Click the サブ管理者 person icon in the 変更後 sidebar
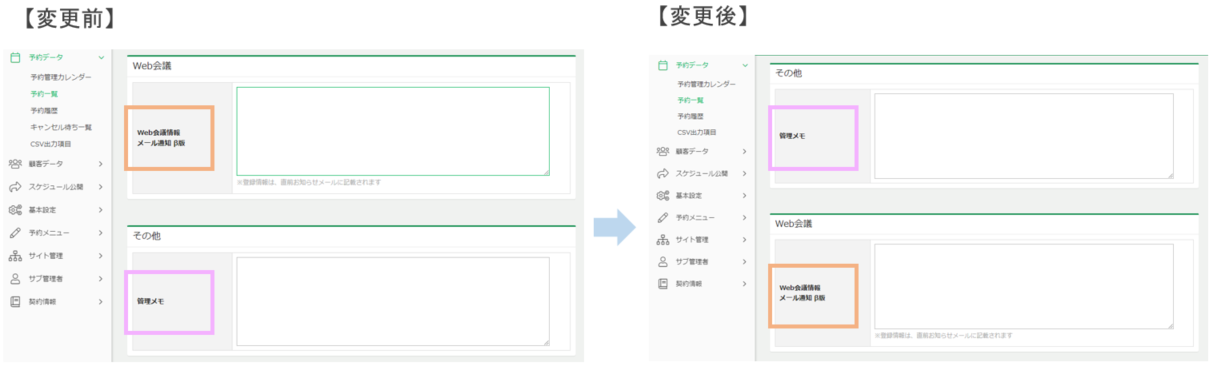The height and width of the screenshot is (385, 1213). (x=662, y=261)
